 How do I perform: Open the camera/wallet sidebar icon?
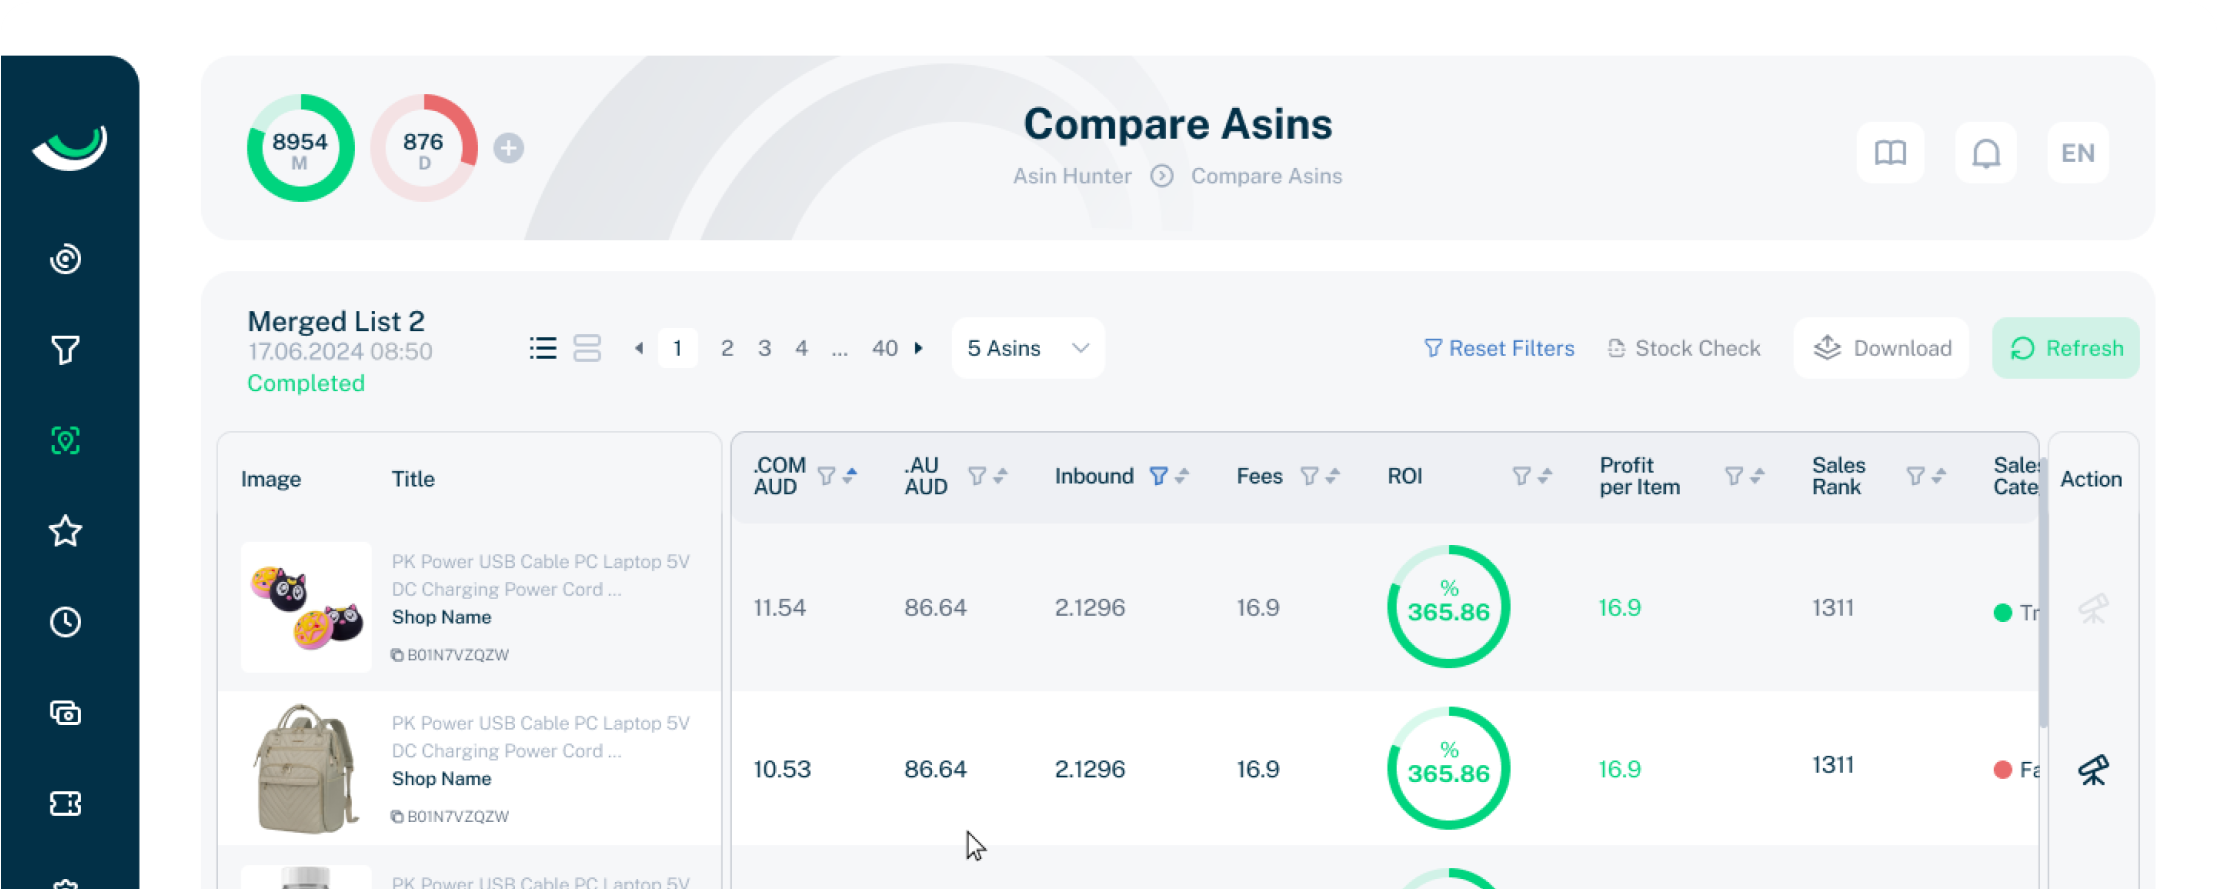(66, 713)
